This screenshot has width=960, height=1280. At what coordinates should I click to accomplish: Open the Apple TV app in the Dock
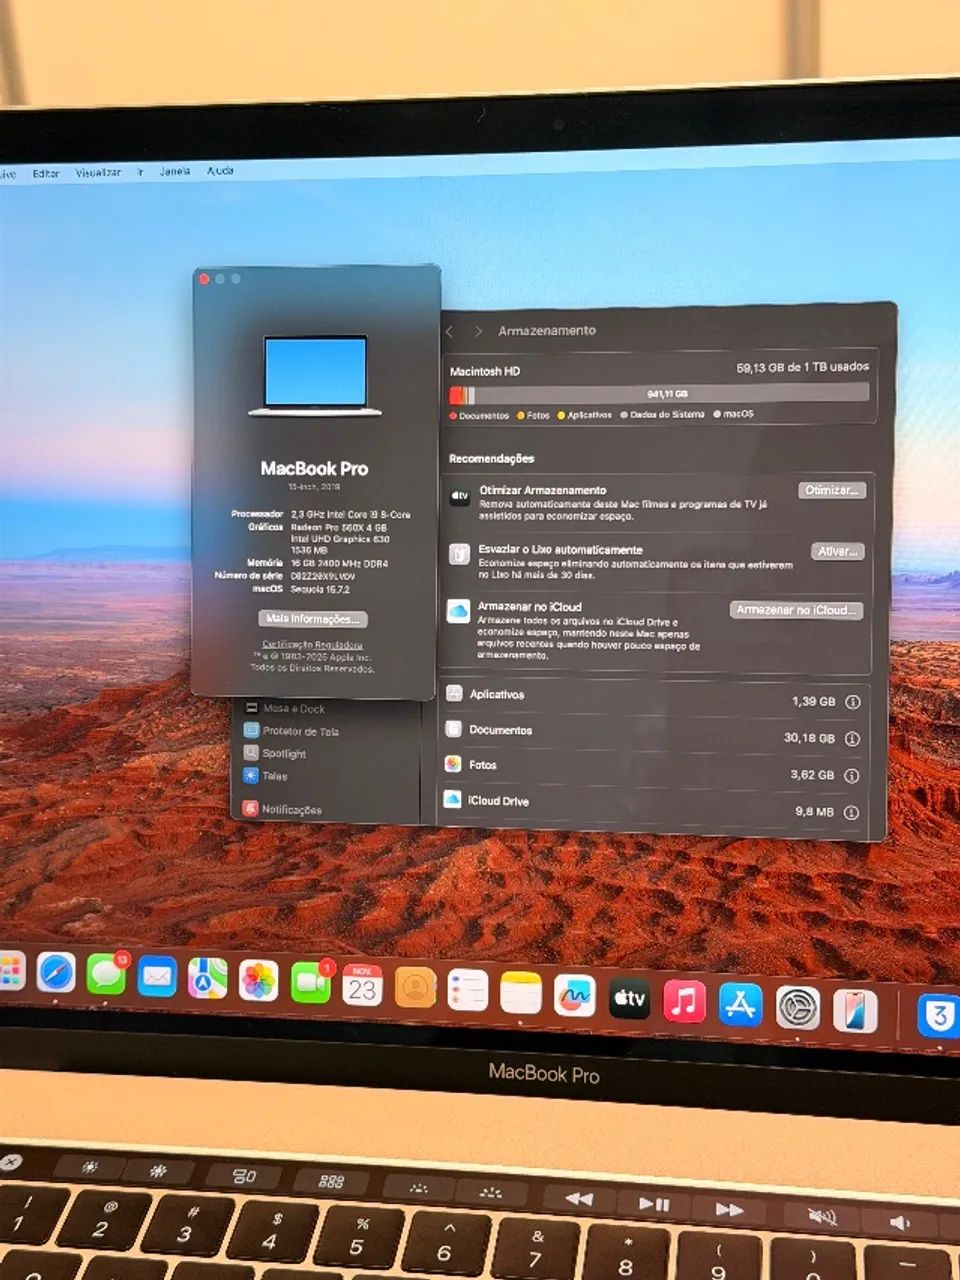pos(628,999)
